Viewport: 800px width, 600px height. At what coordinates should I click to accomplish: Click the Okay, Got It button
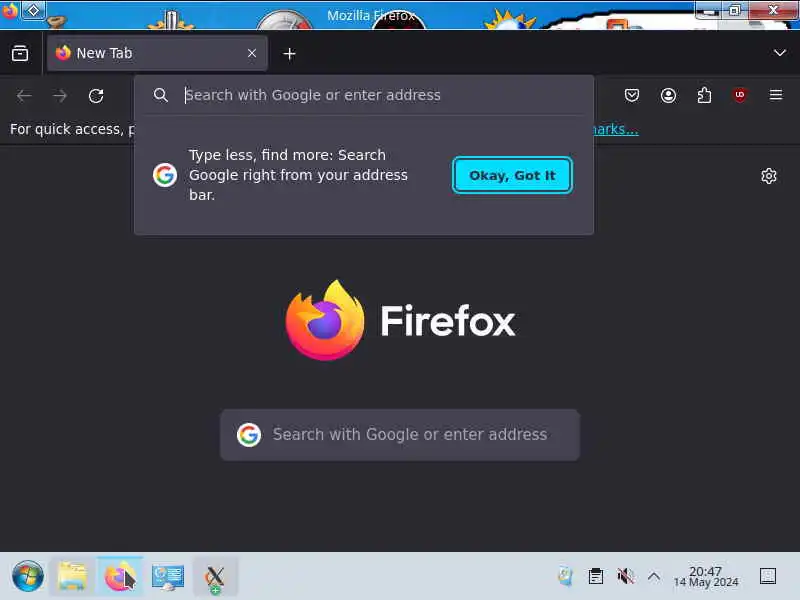click(512, 175)
